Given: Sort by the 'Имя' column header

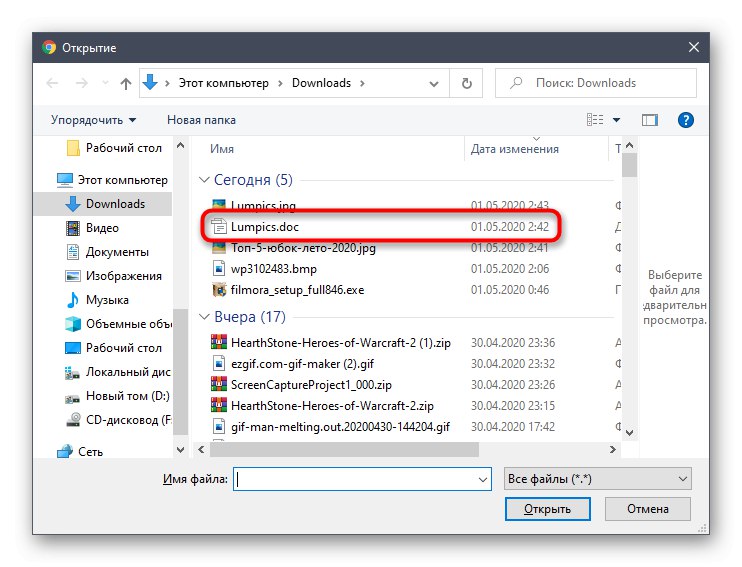Looking at the screenshot, I should pos(221,149).
